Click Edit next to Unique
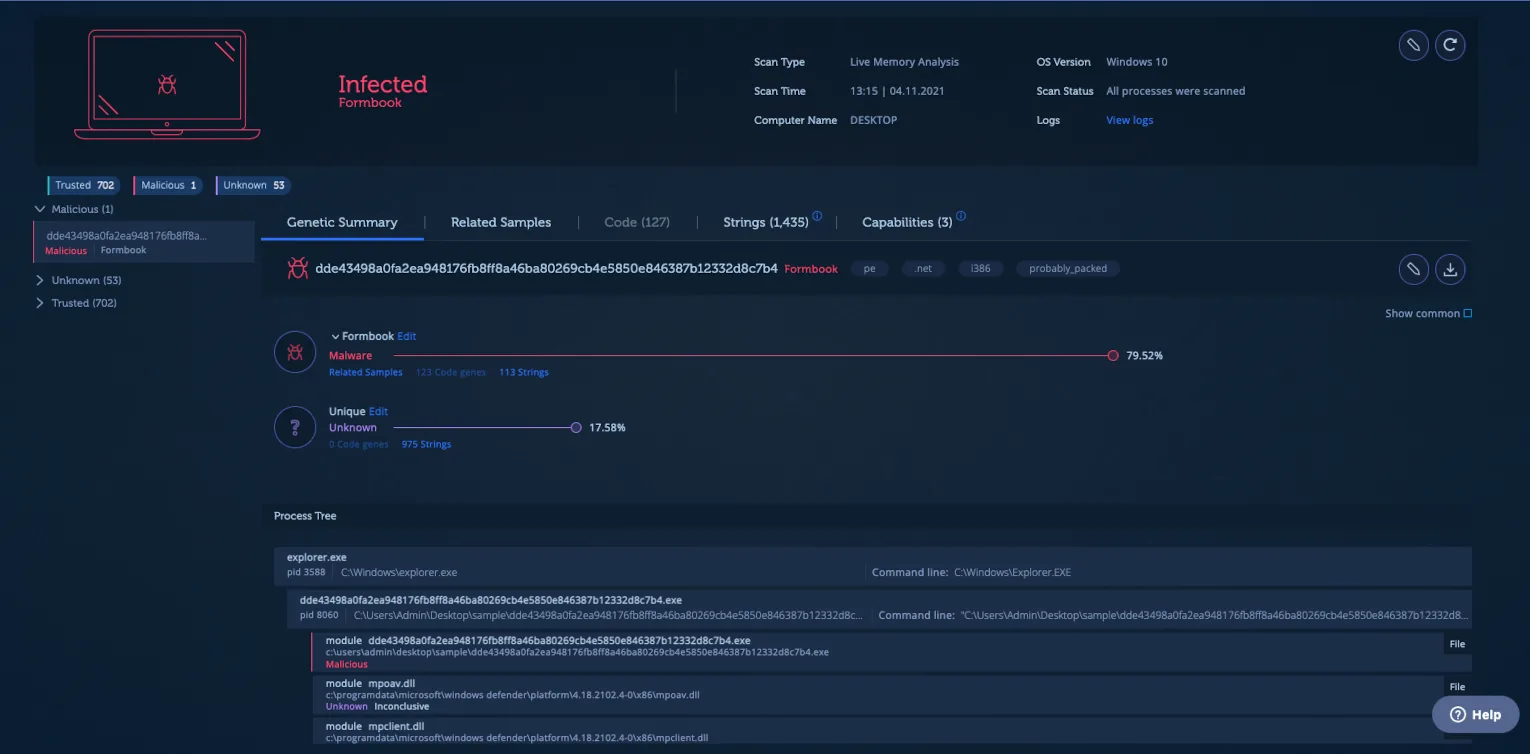This screenshot has height=754, width=1530. click(x=378, y=412)
